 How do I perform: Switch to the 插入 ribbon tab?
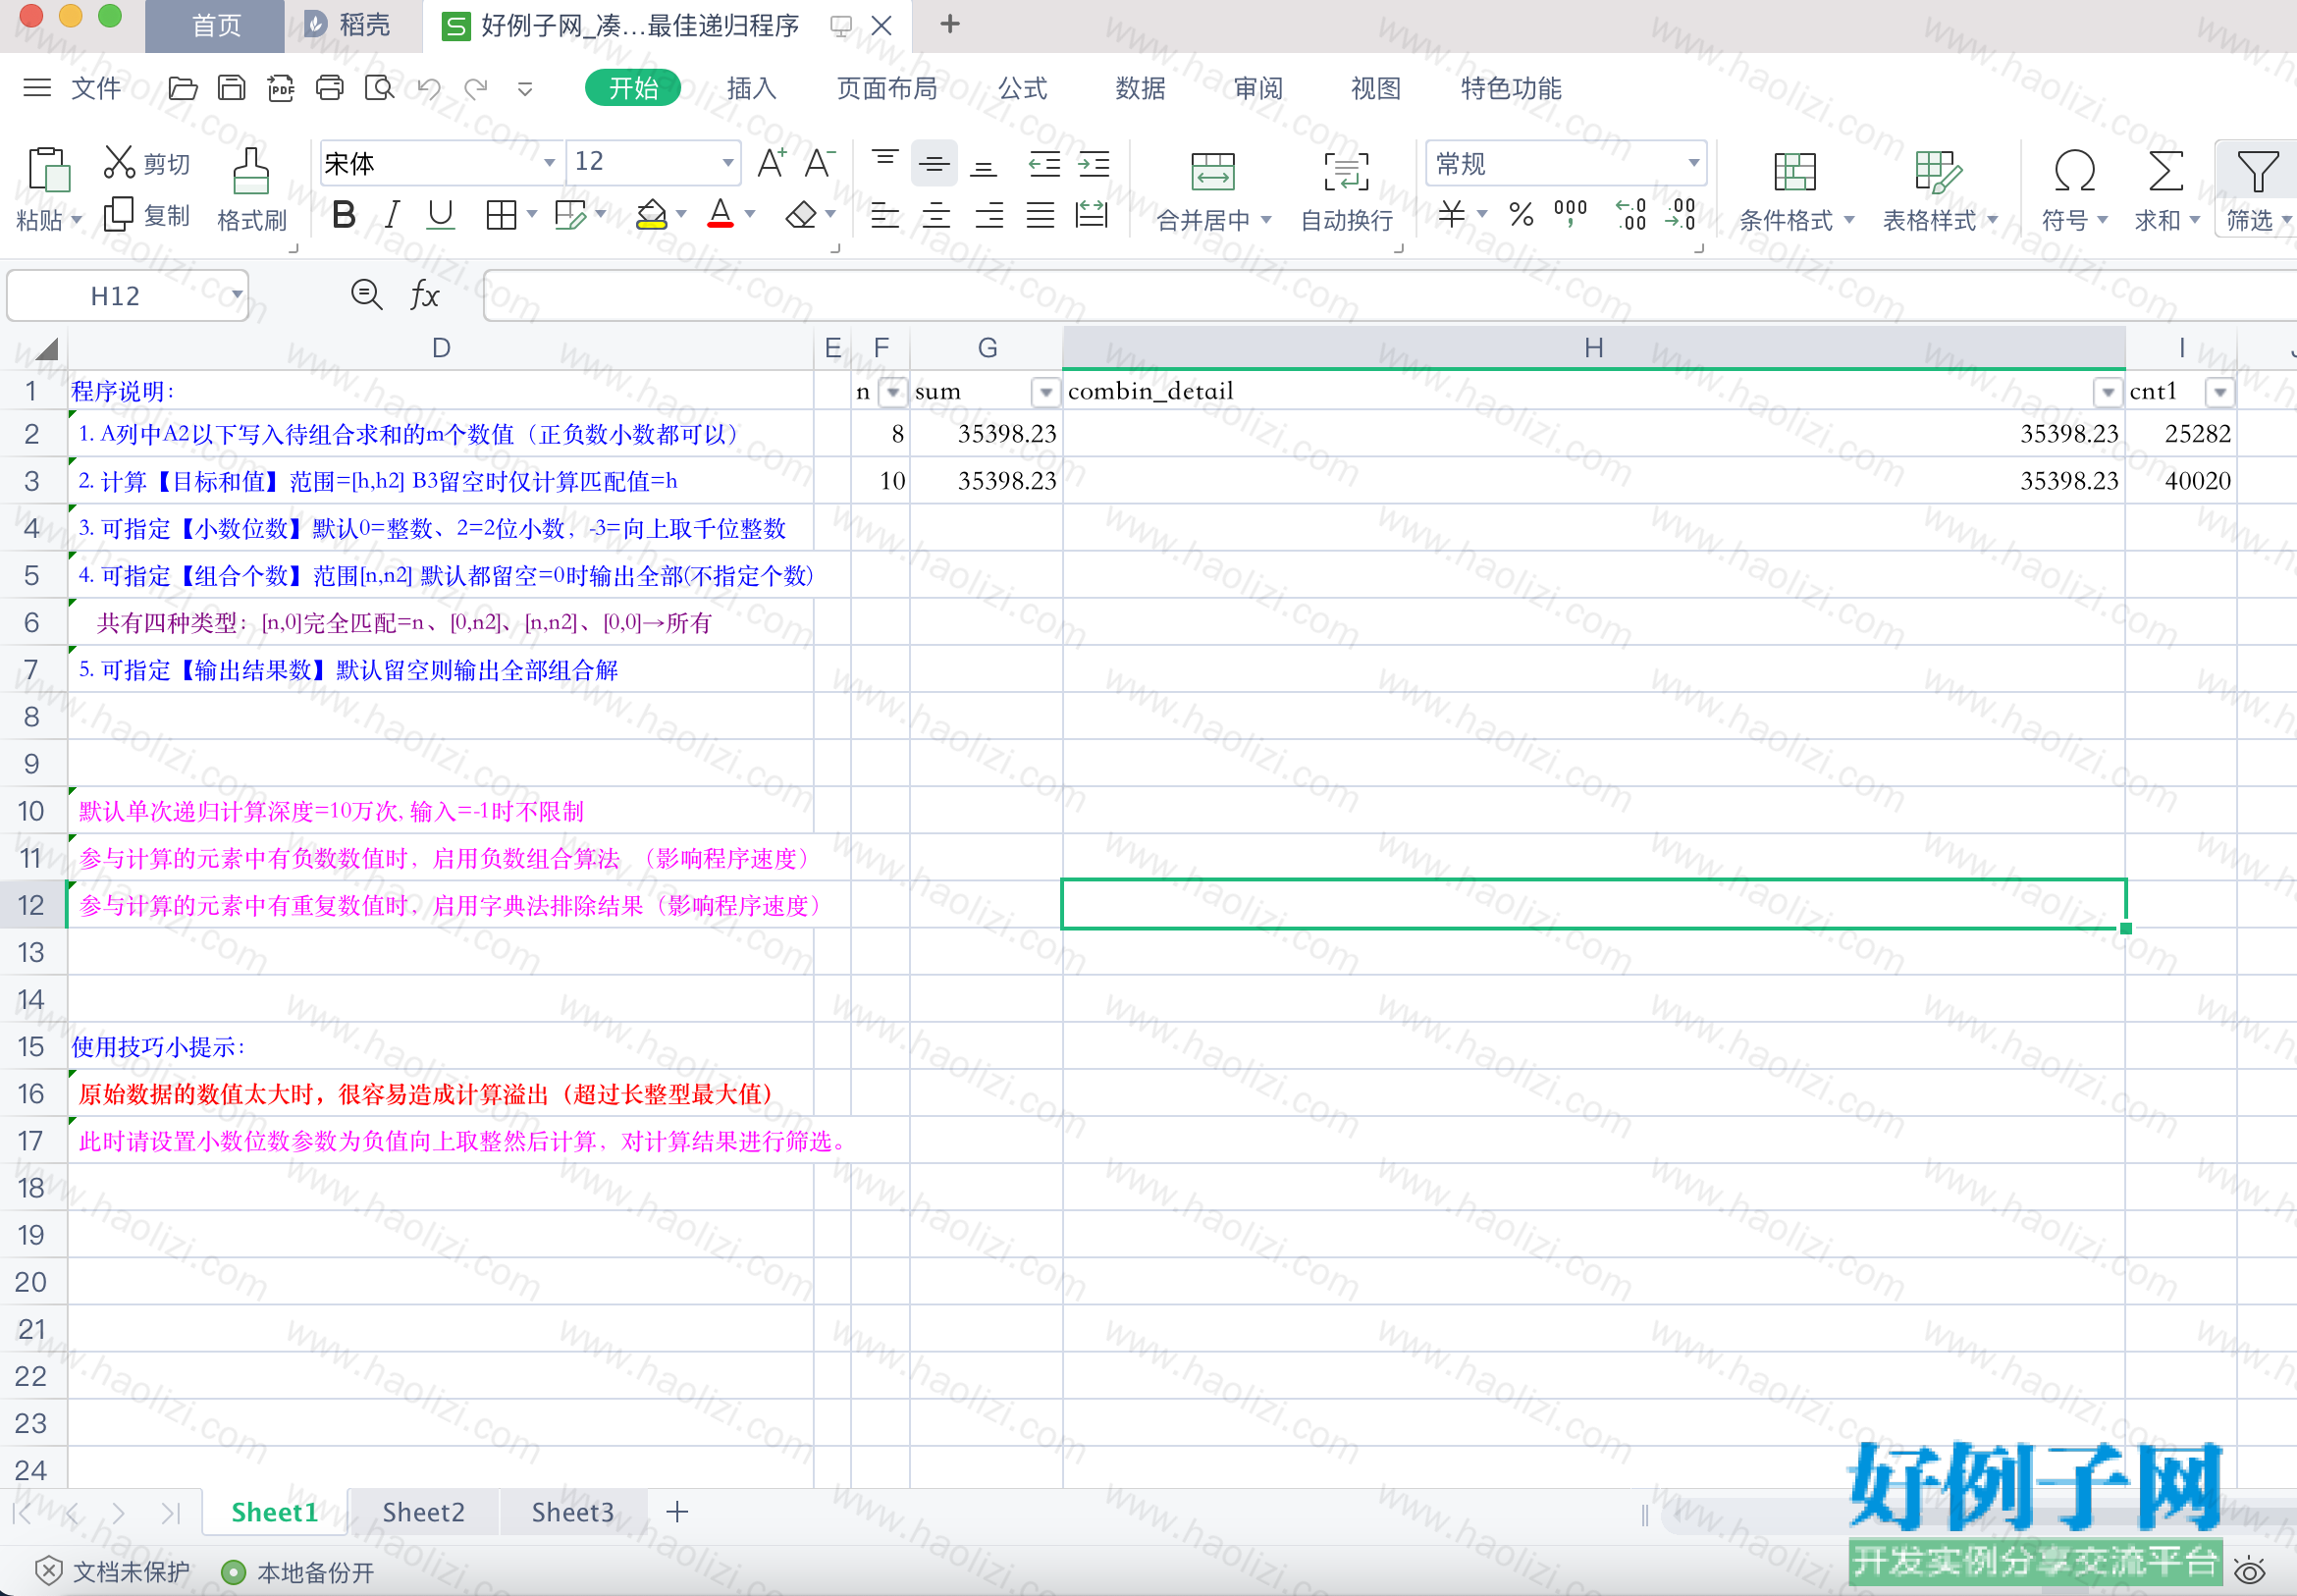(751, 88)
